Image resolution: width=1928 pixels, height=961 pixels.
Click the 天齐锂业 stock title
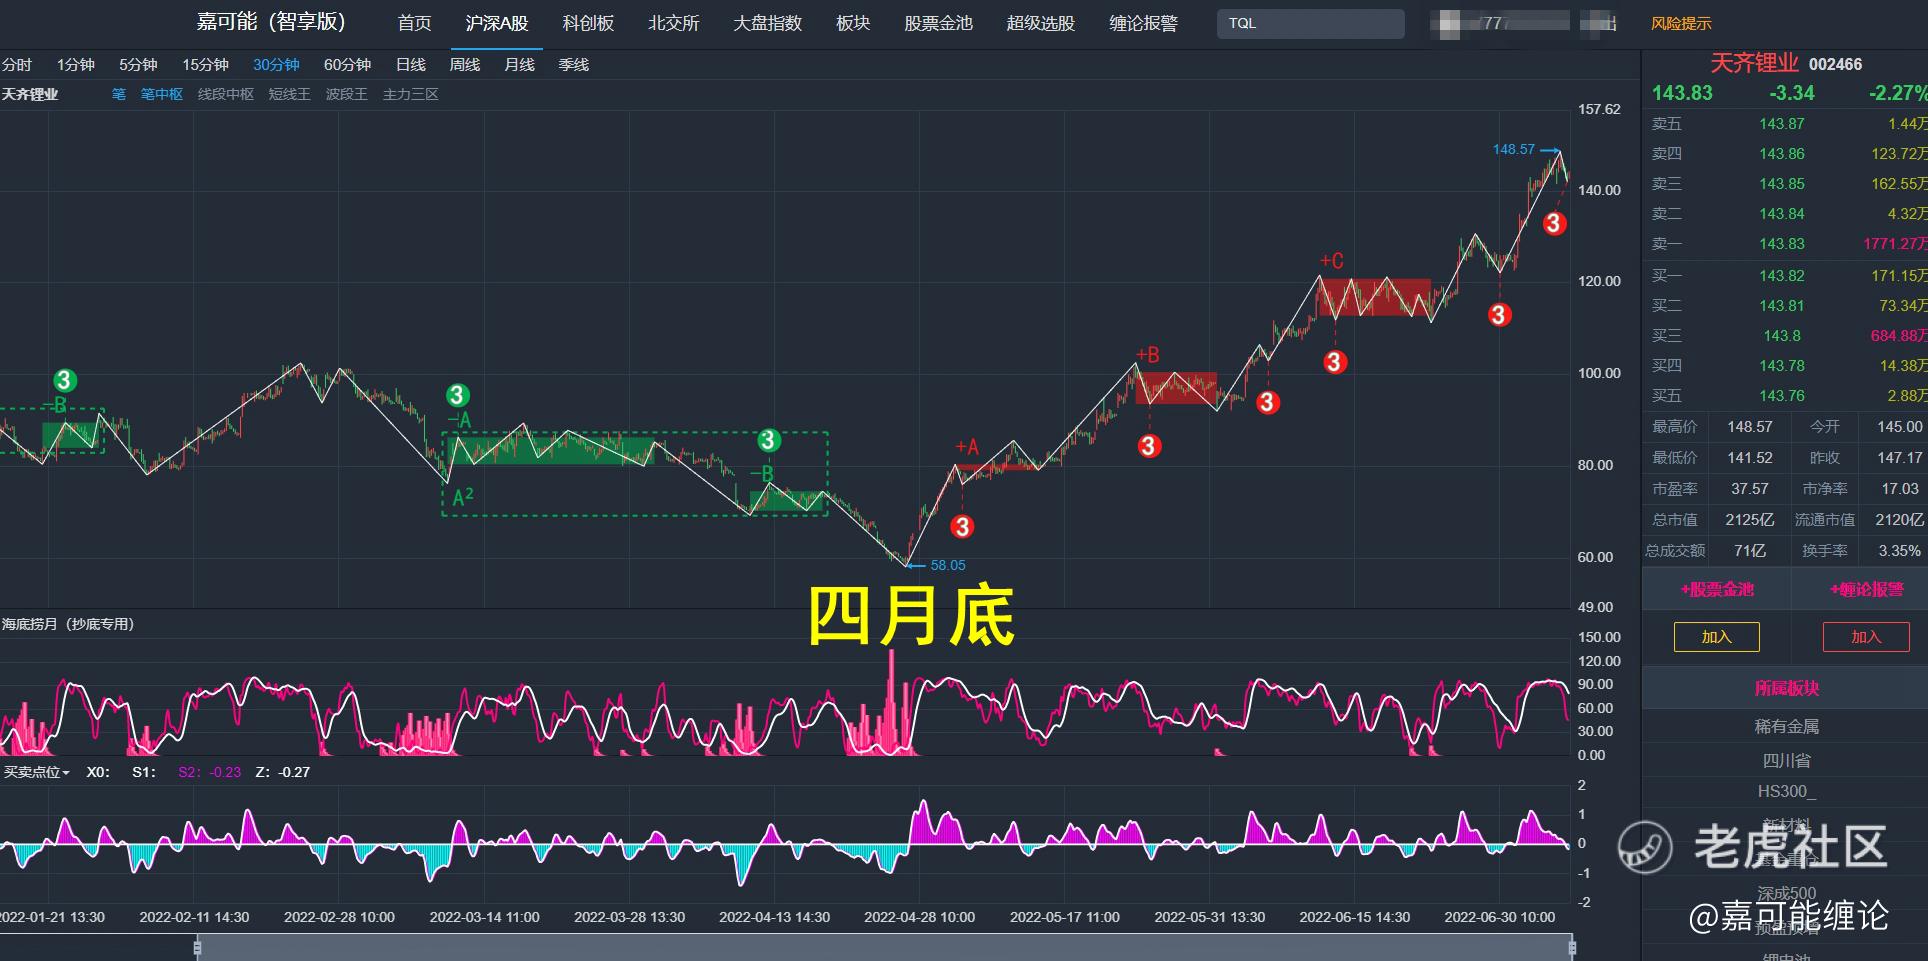[1754, 63]
